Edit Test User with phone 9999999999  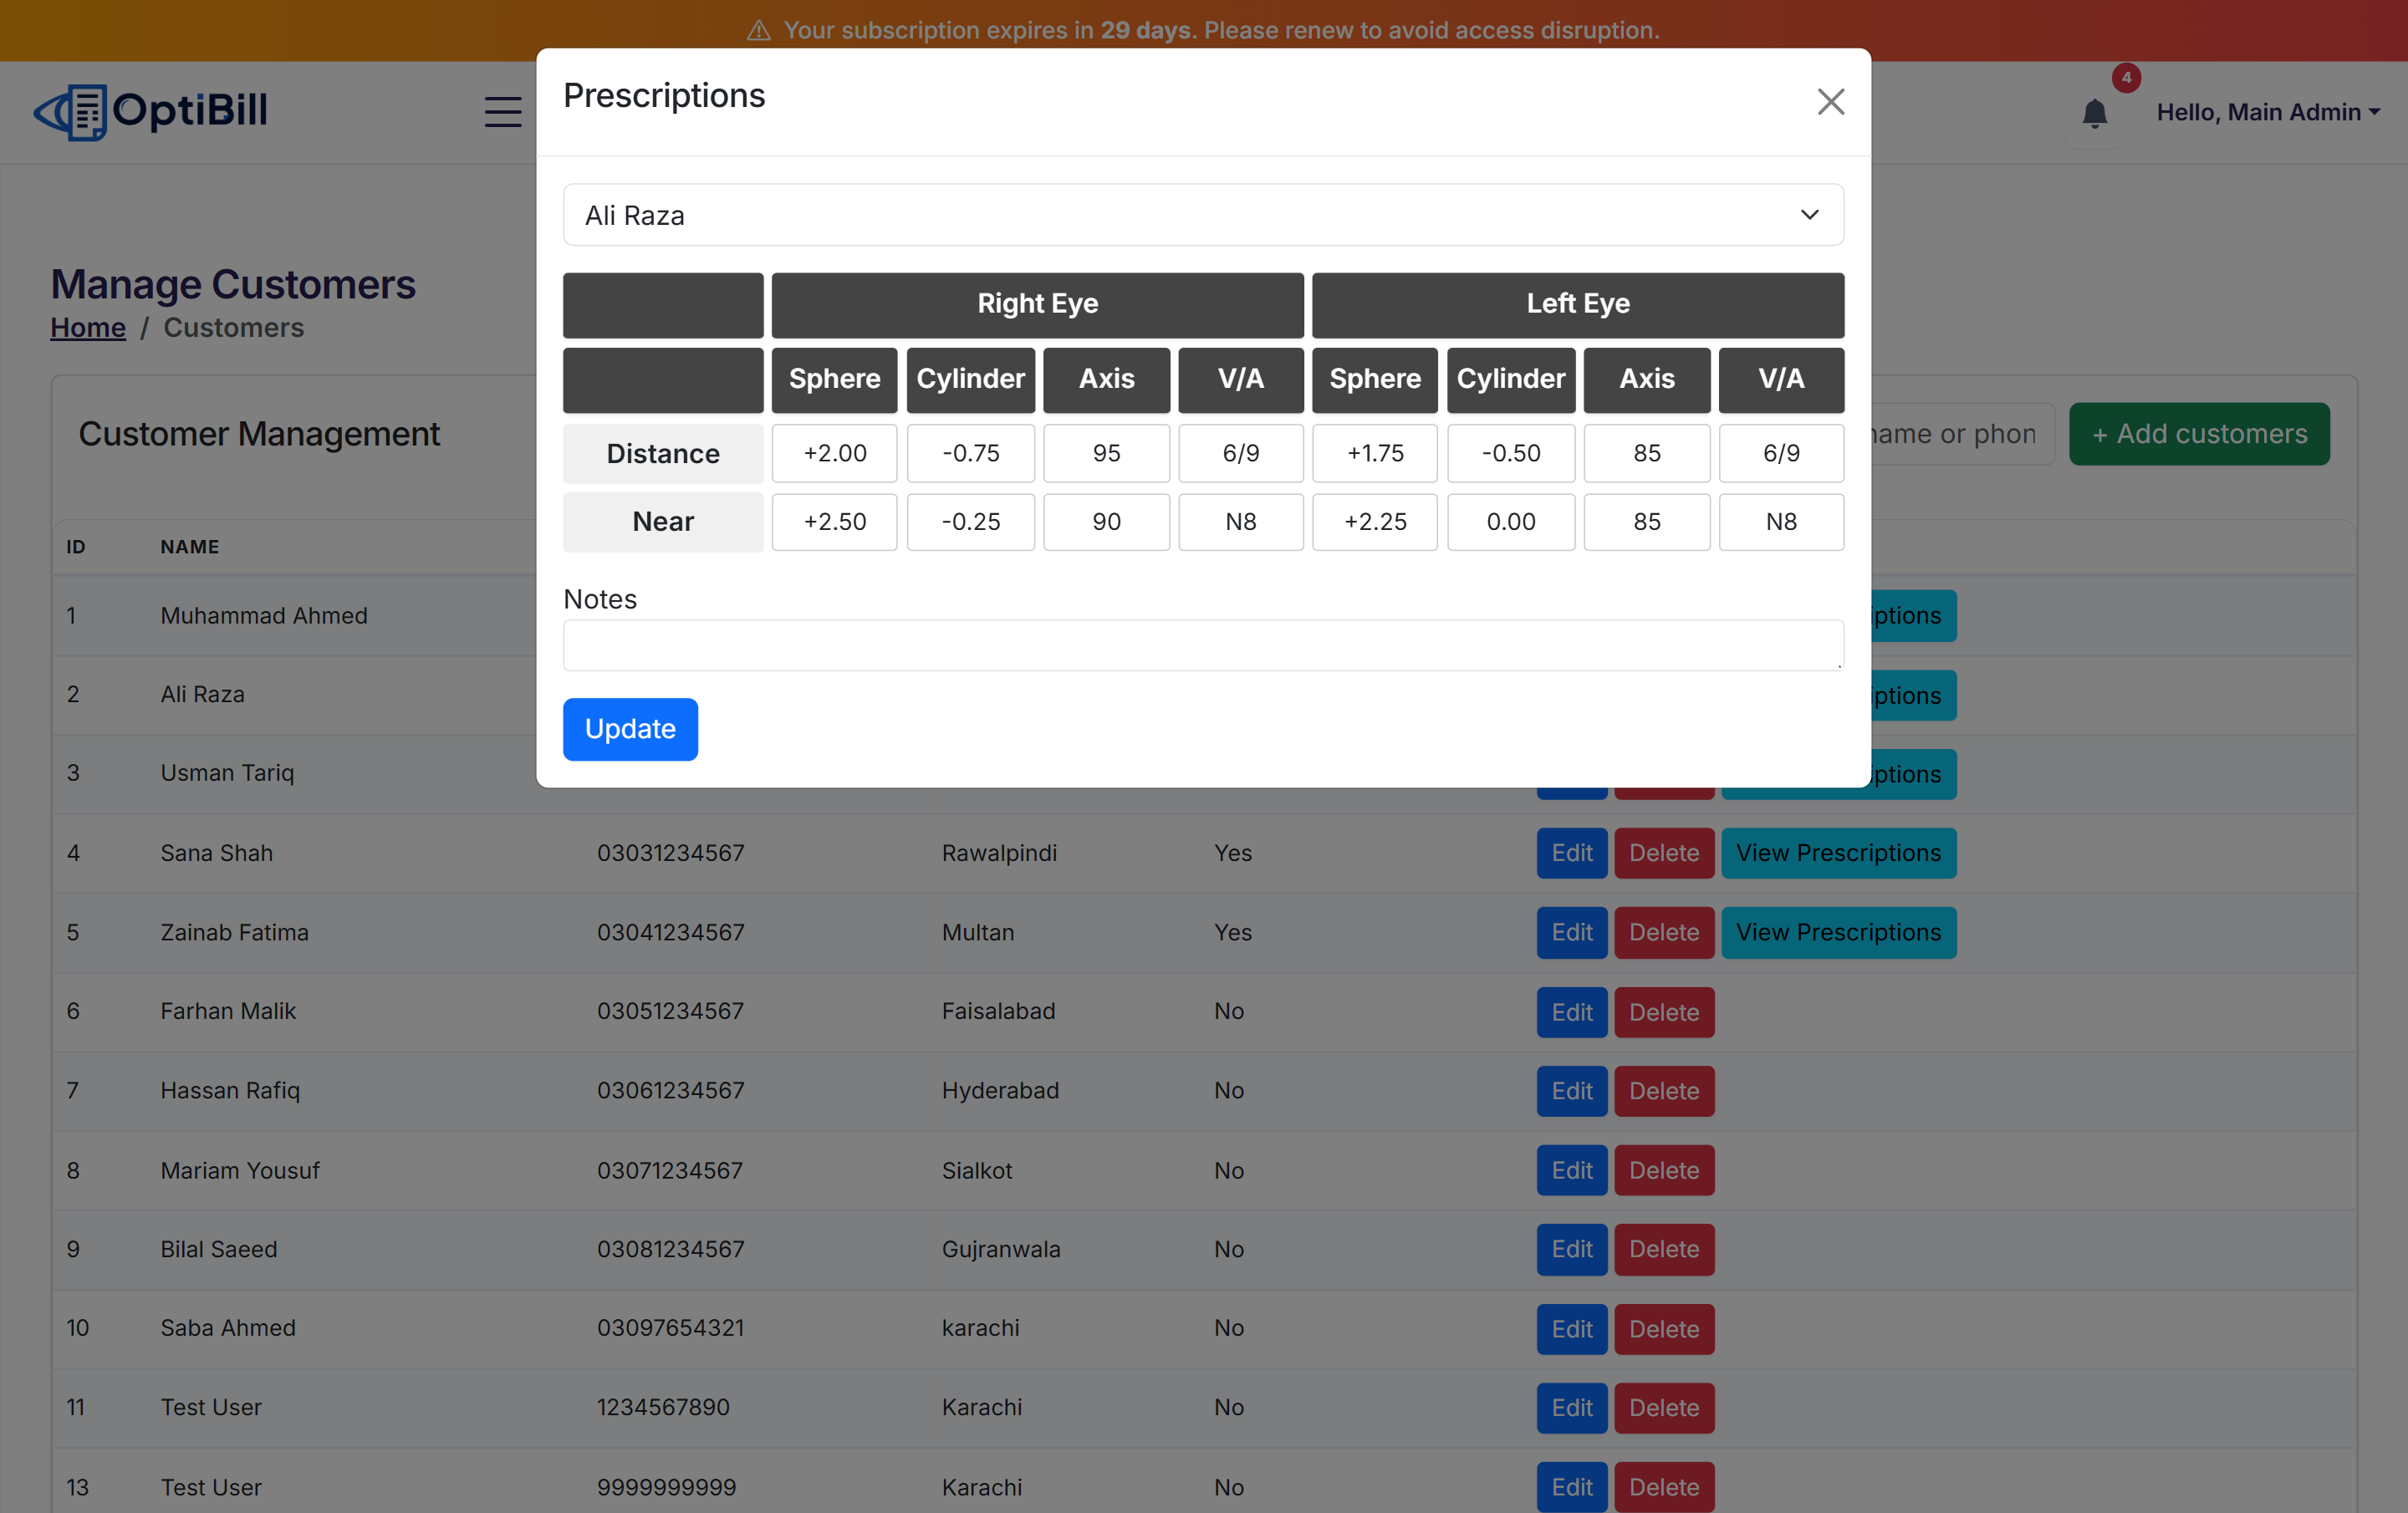[x=1572, y=1487]
